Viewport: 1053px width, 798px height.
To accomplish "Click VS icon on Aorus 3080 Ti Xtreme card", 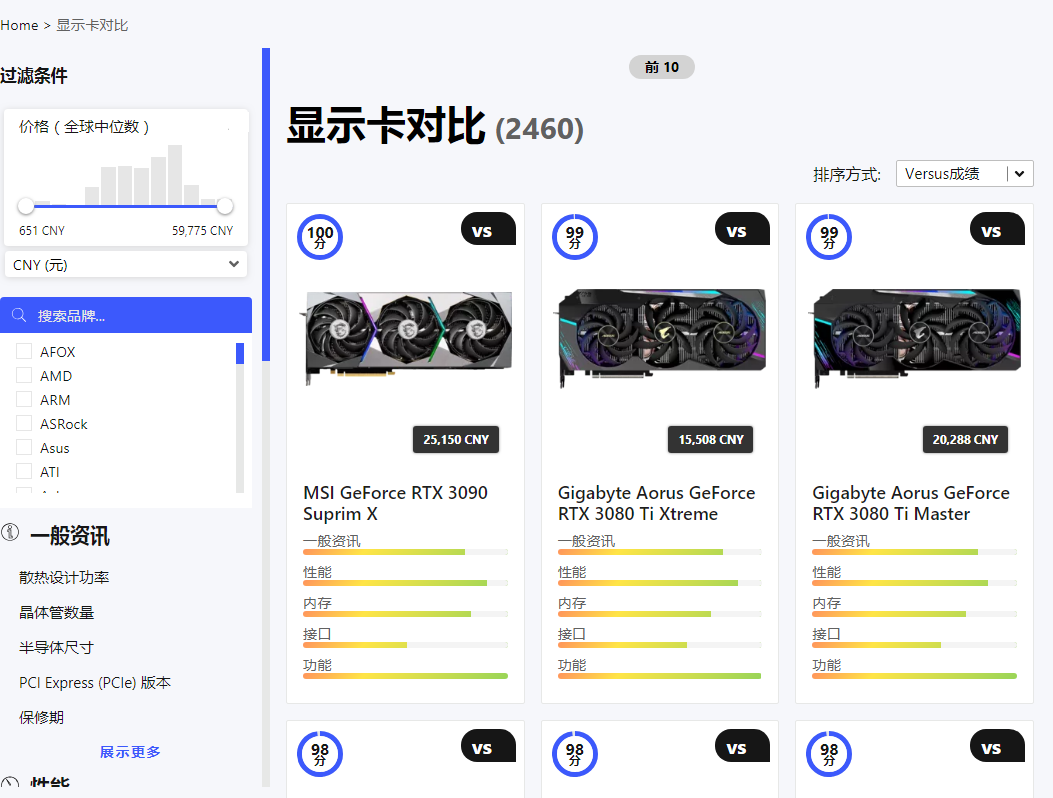I will (743, 229).
